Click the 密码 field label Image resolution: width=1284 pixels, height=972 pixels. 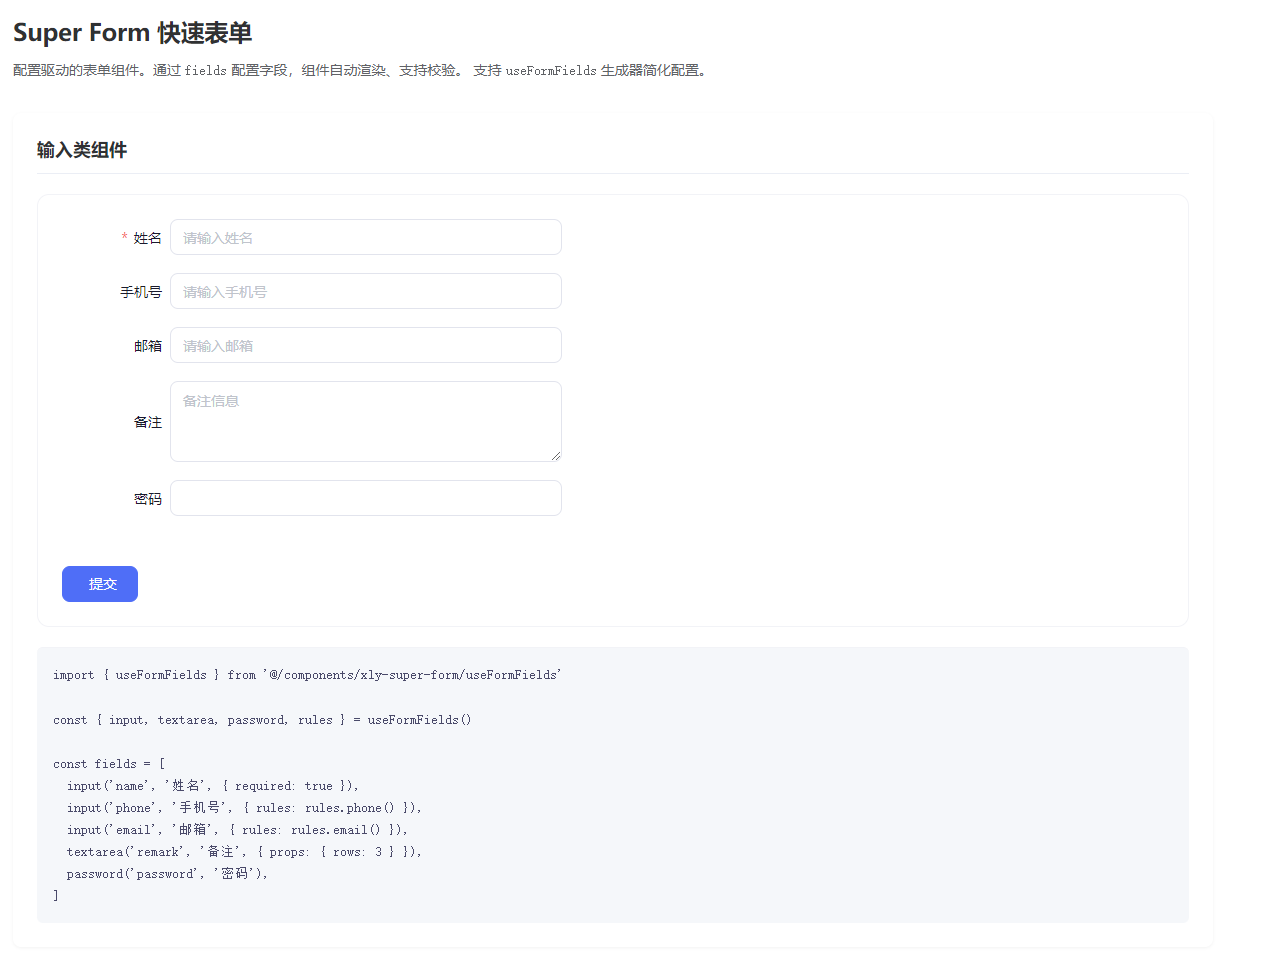tap(148, 499)
